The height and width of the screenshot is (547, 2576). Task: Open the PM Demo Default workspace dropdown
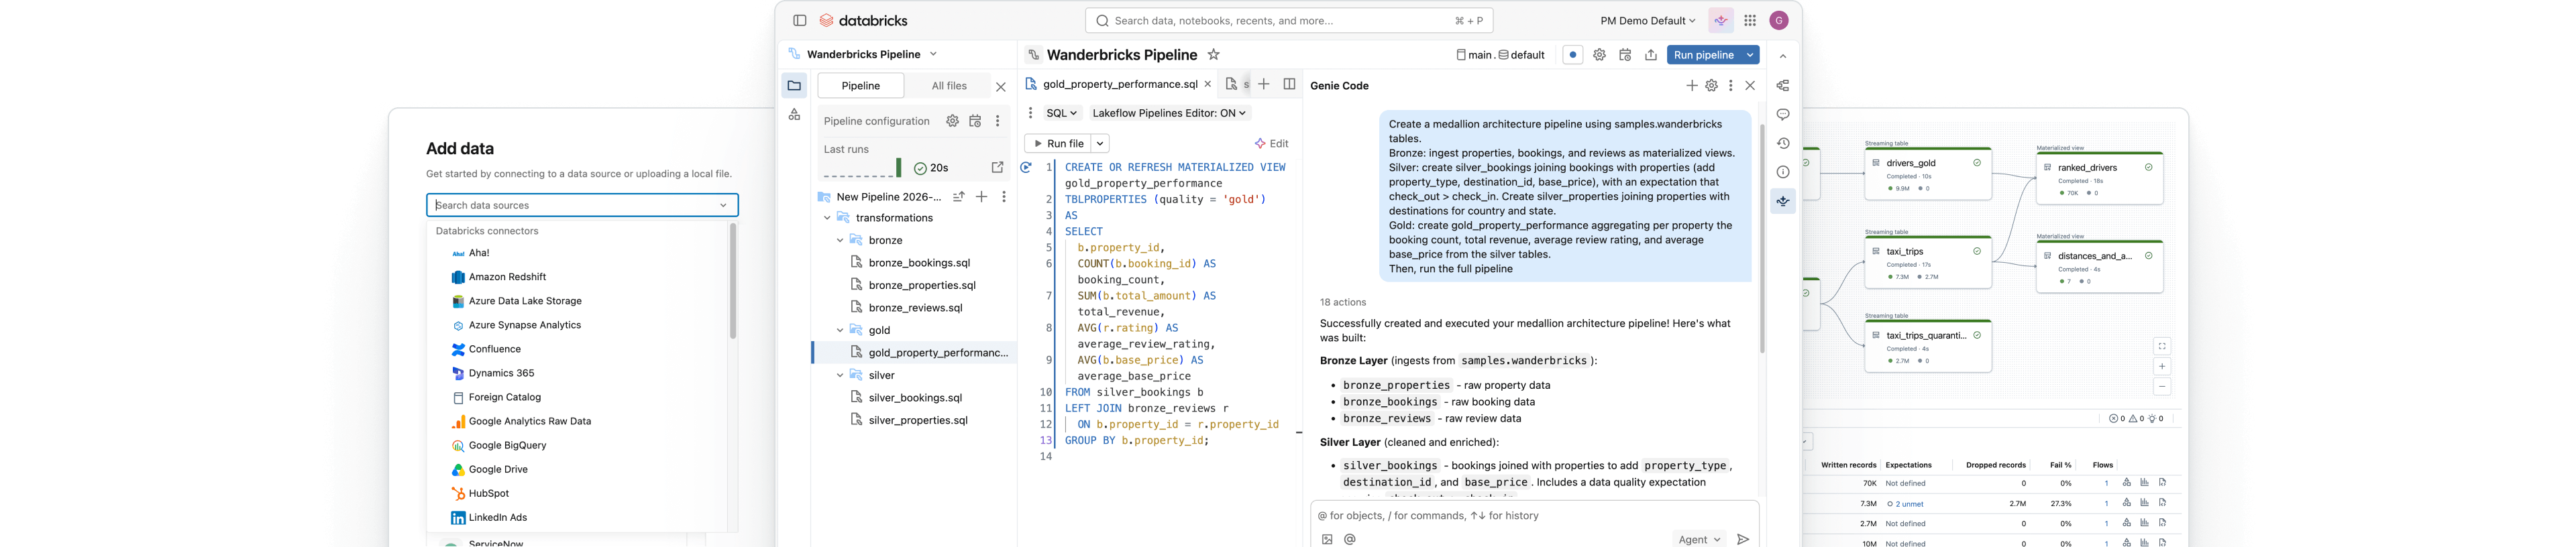coord(1648,20)
